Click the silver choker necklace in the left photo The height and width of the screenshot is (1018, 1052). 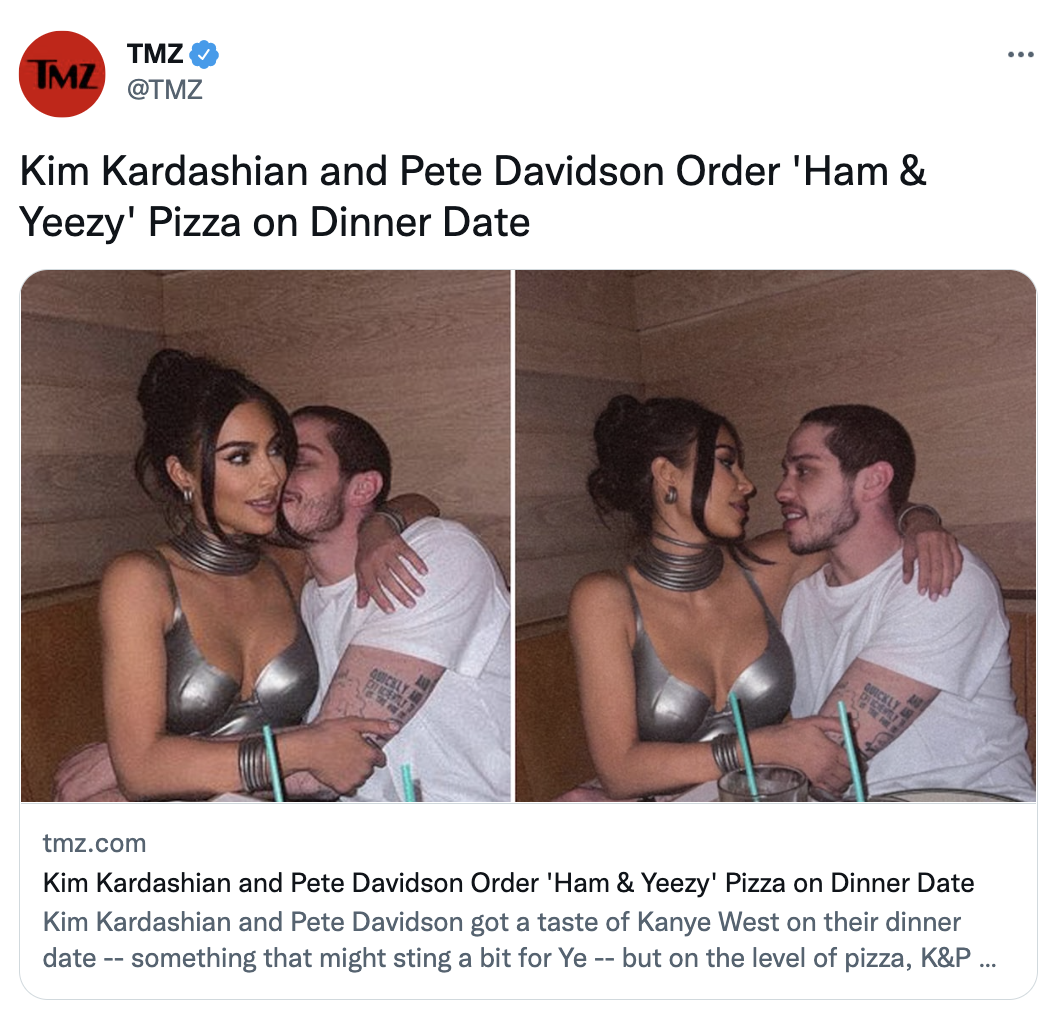pyautogui.click(x=213, y=552)
